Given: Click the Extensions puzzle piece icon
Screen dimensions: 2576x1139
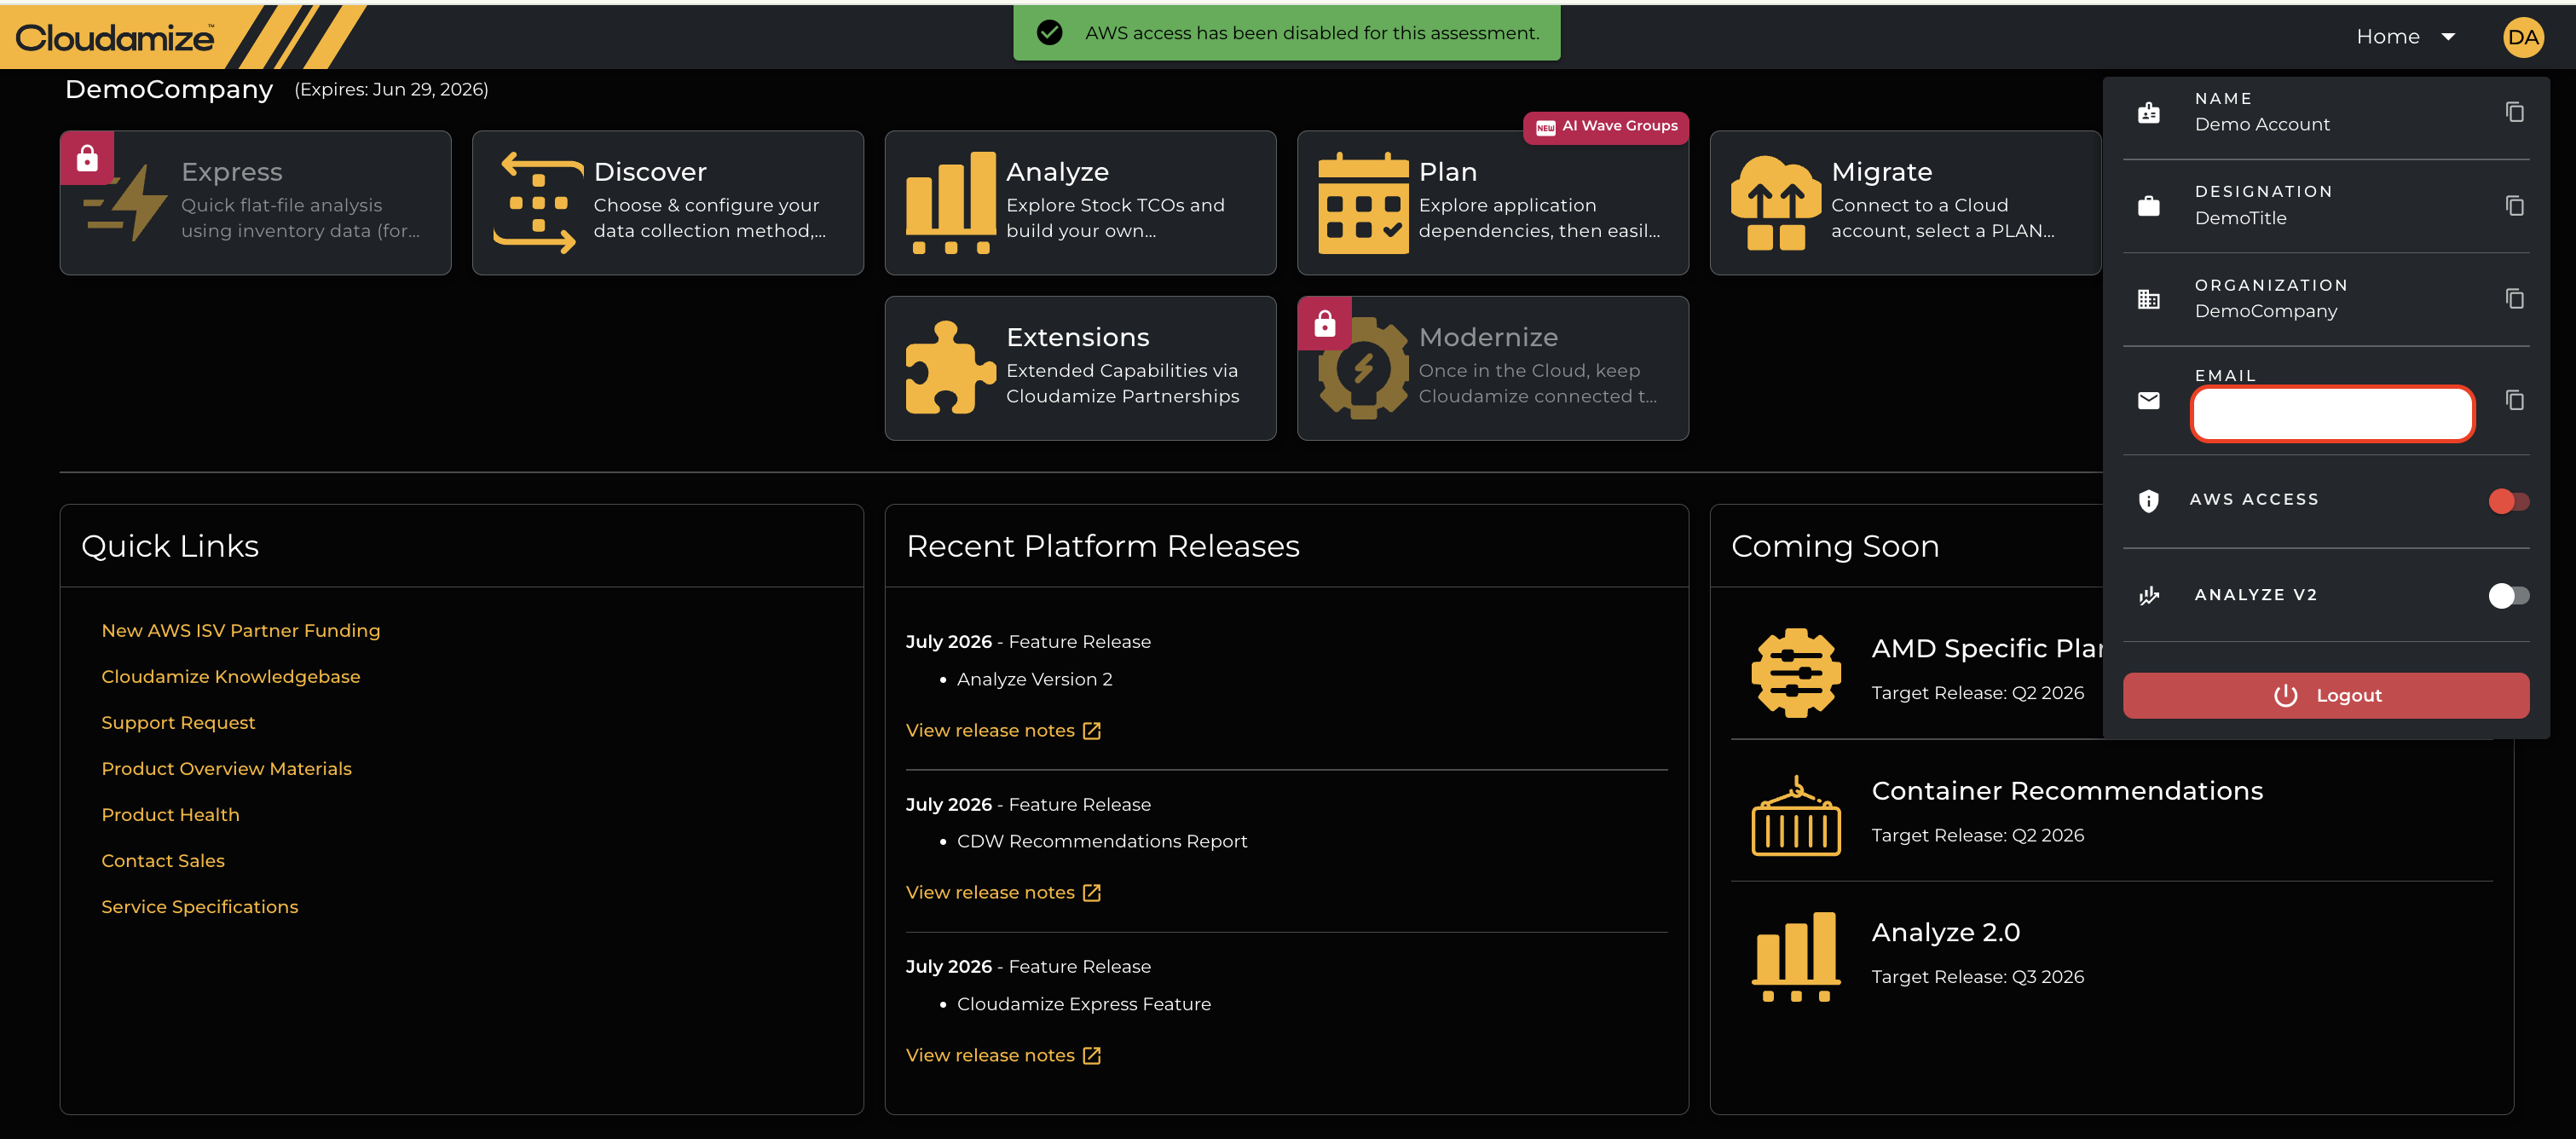Looking at the screenshot, I should click(950, 368).
